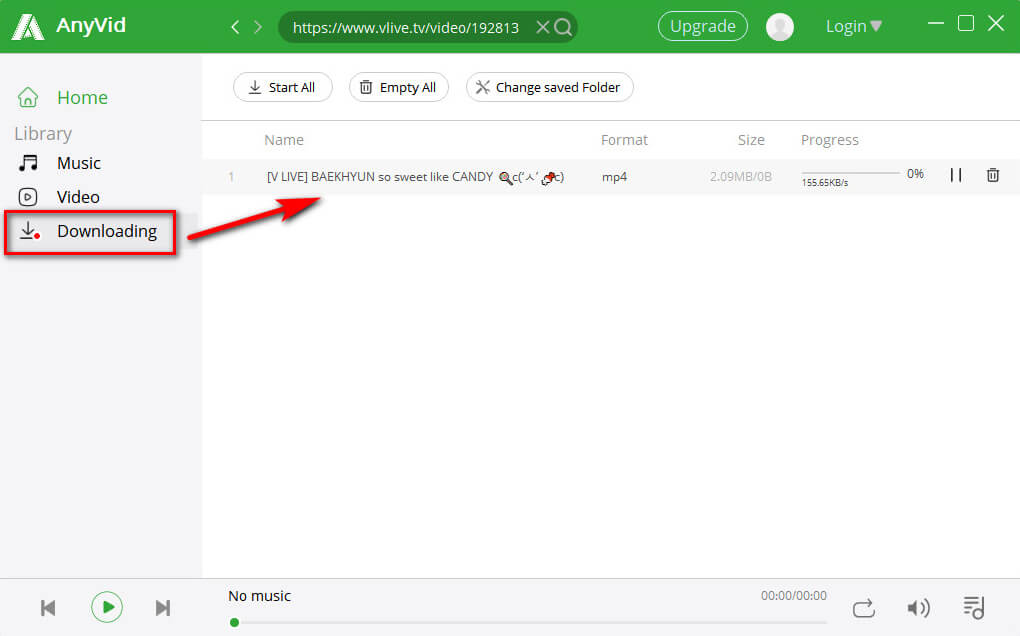Open the user profile avatar
The image size is (1020, 636).
click(x=780, y=27)
